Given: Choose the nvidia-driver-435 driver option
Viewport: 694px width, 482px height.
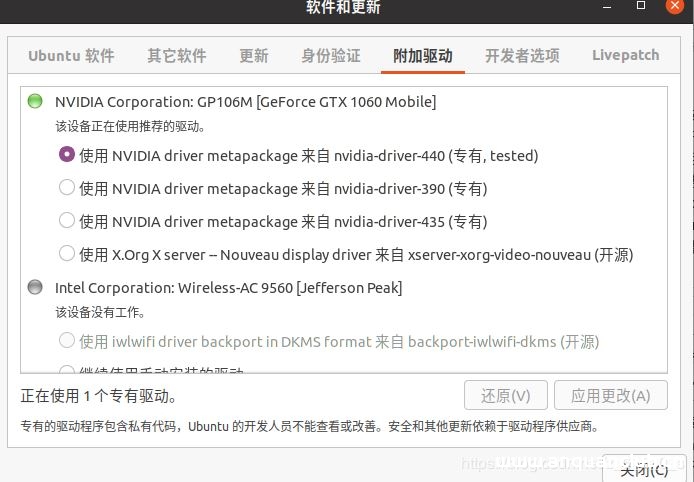Looking at the screenshot, I should pyautogui.click(x=67, y=221).
